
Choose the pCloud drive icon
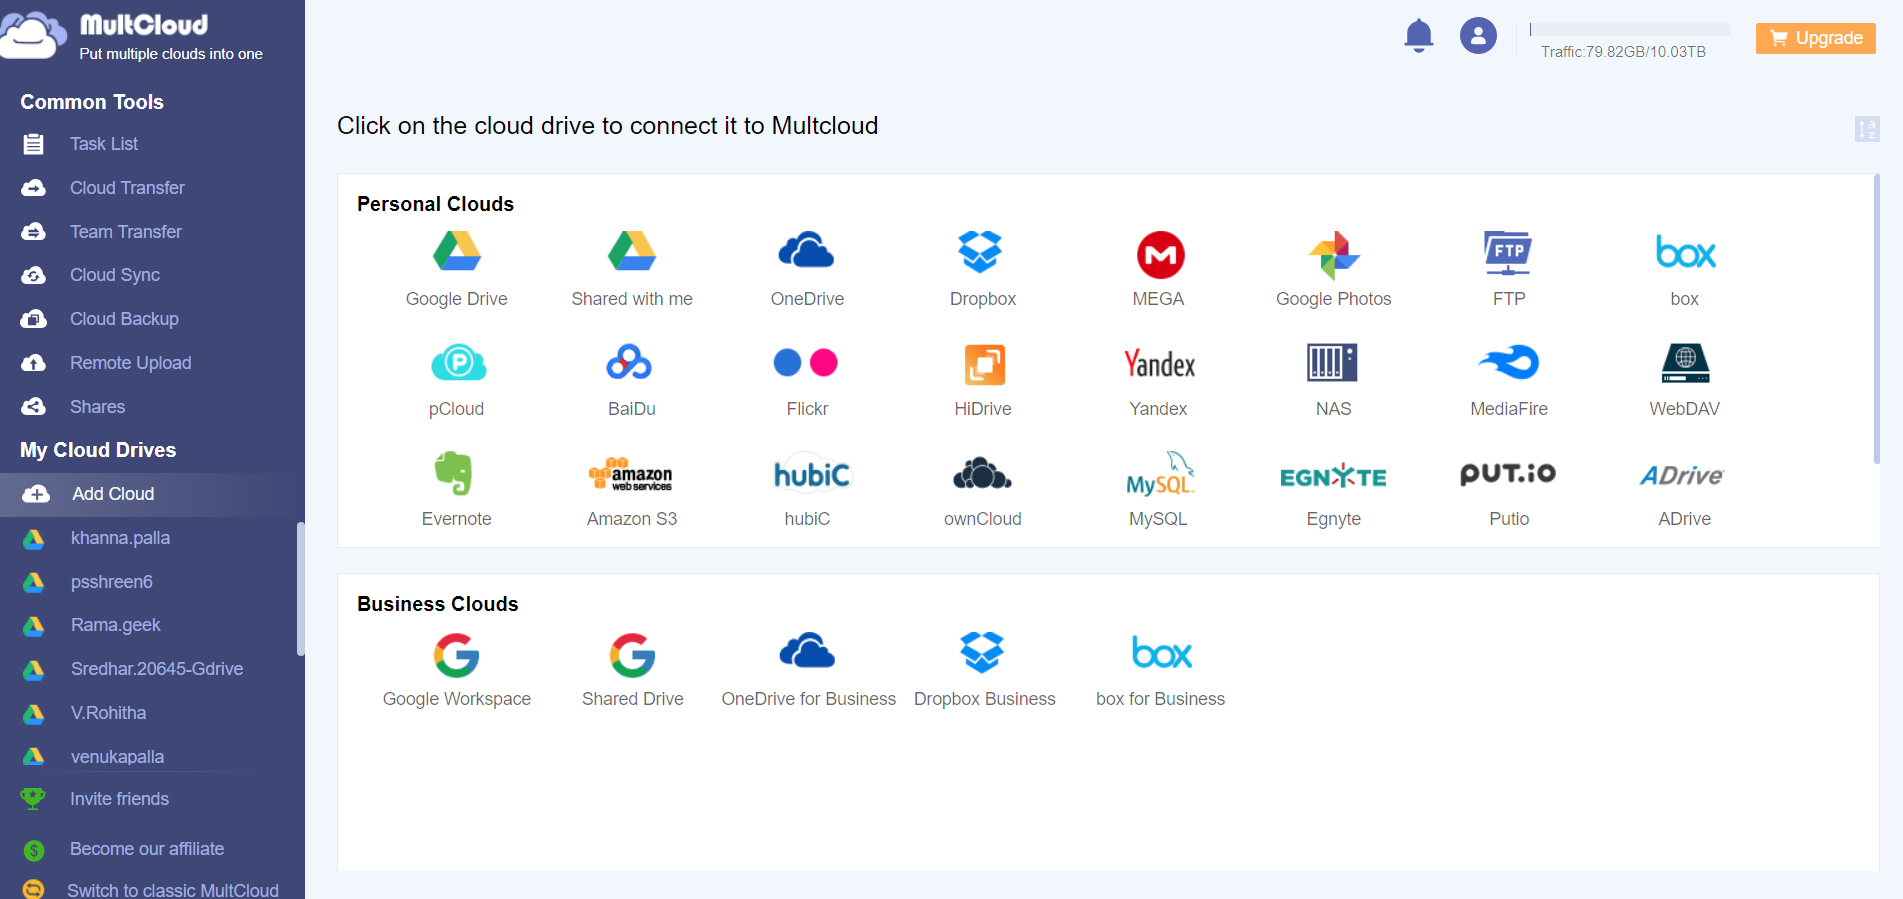(x=457, y=364)
